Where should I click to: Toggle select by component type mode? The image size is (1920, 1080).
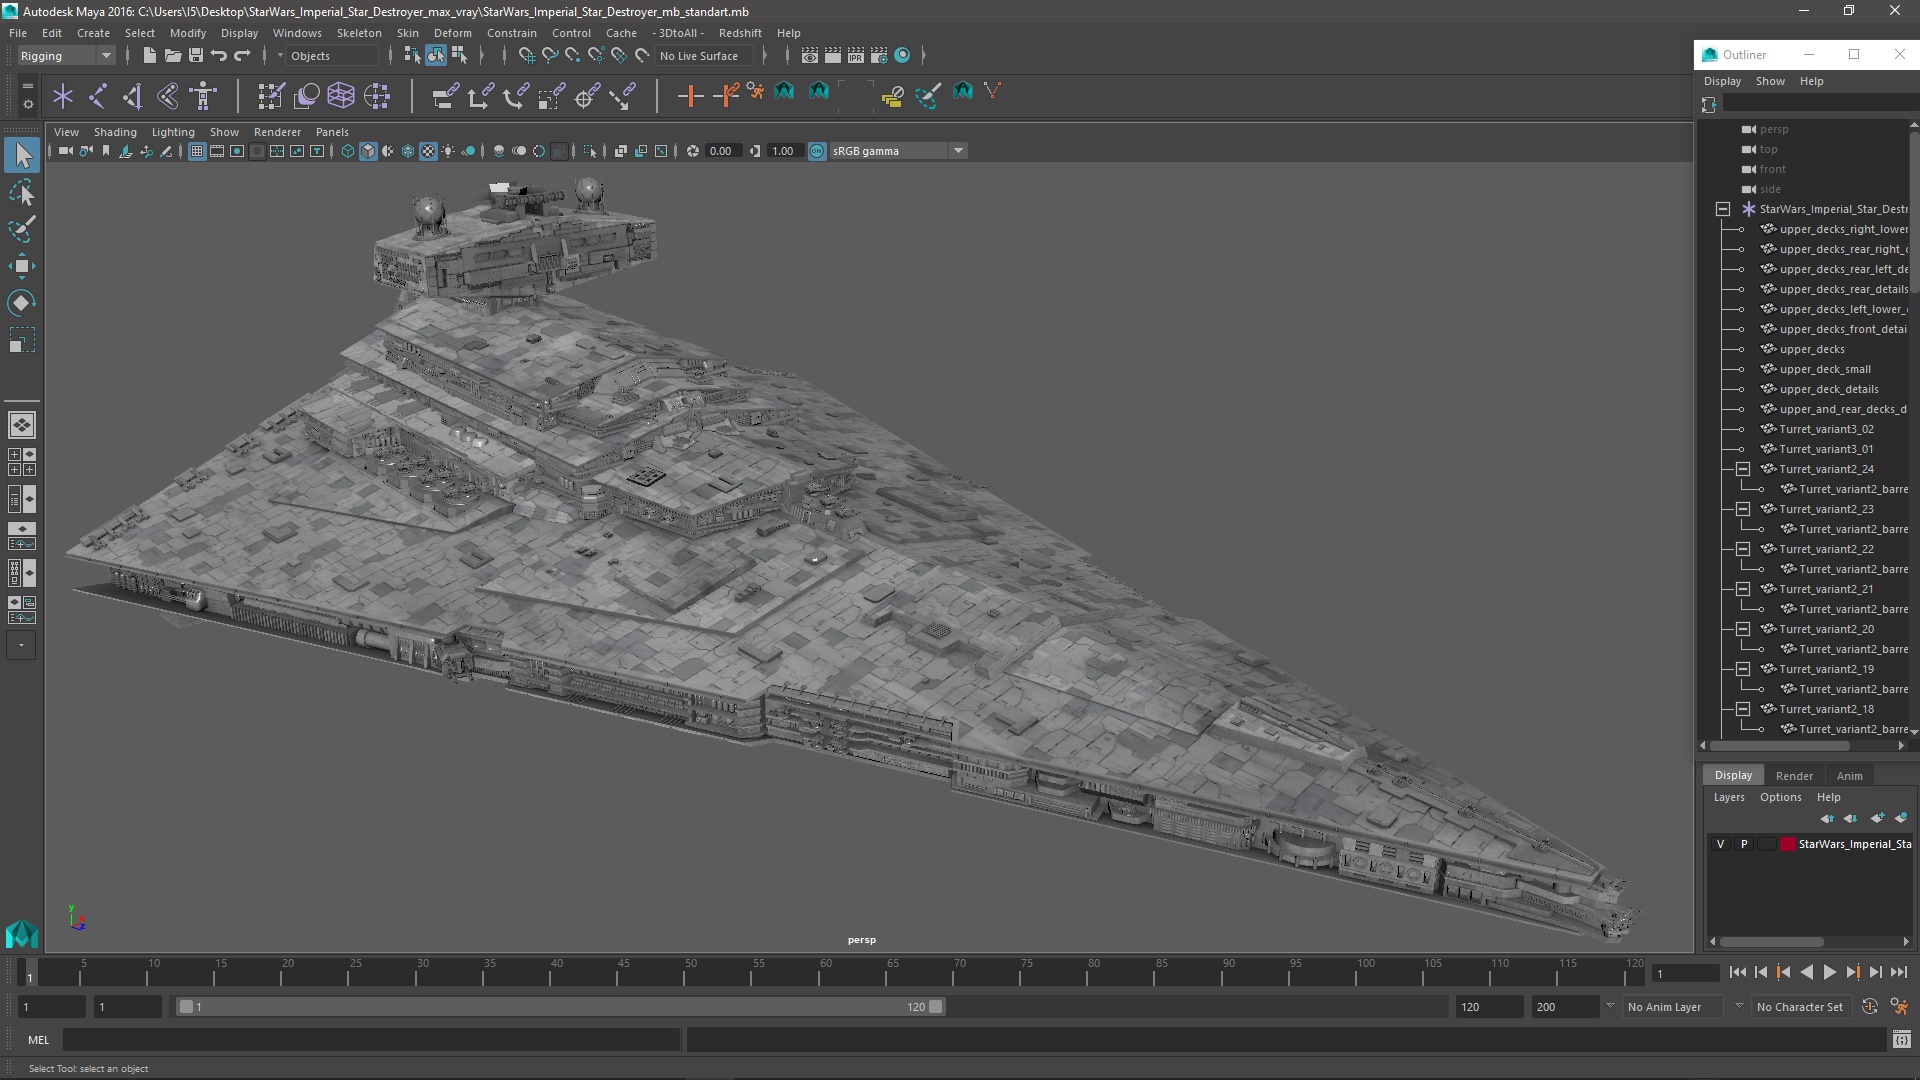[459, 56]
